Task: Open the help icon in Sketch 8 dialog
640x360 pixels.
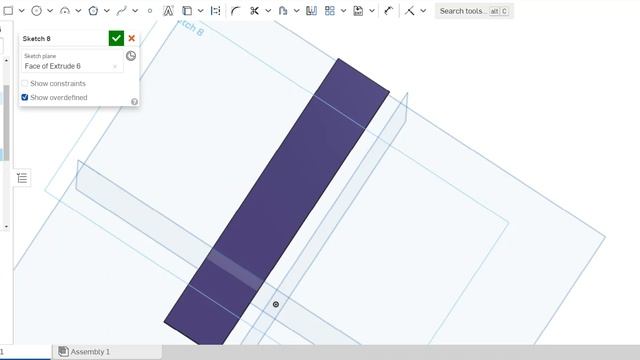Action: pos(134,102)
